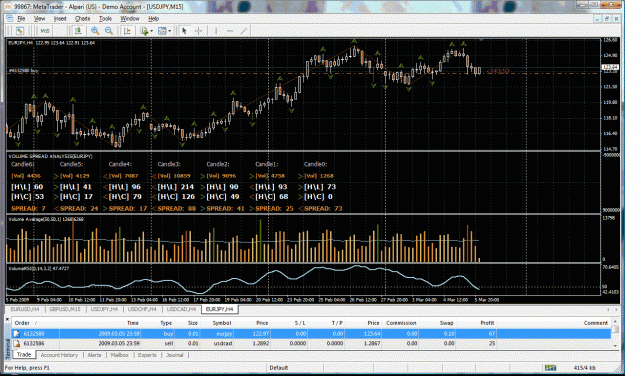
Task: Click the 415/4 kb traffic indicator
Action: point(584,368)
